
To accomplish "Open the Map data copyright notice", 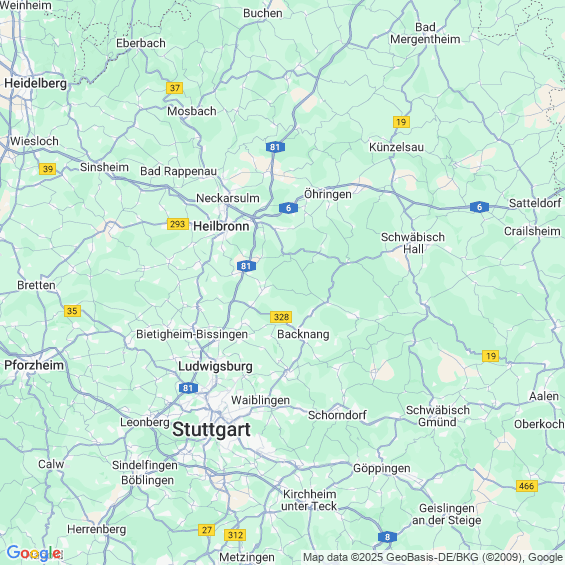I will tap(433, 557).
